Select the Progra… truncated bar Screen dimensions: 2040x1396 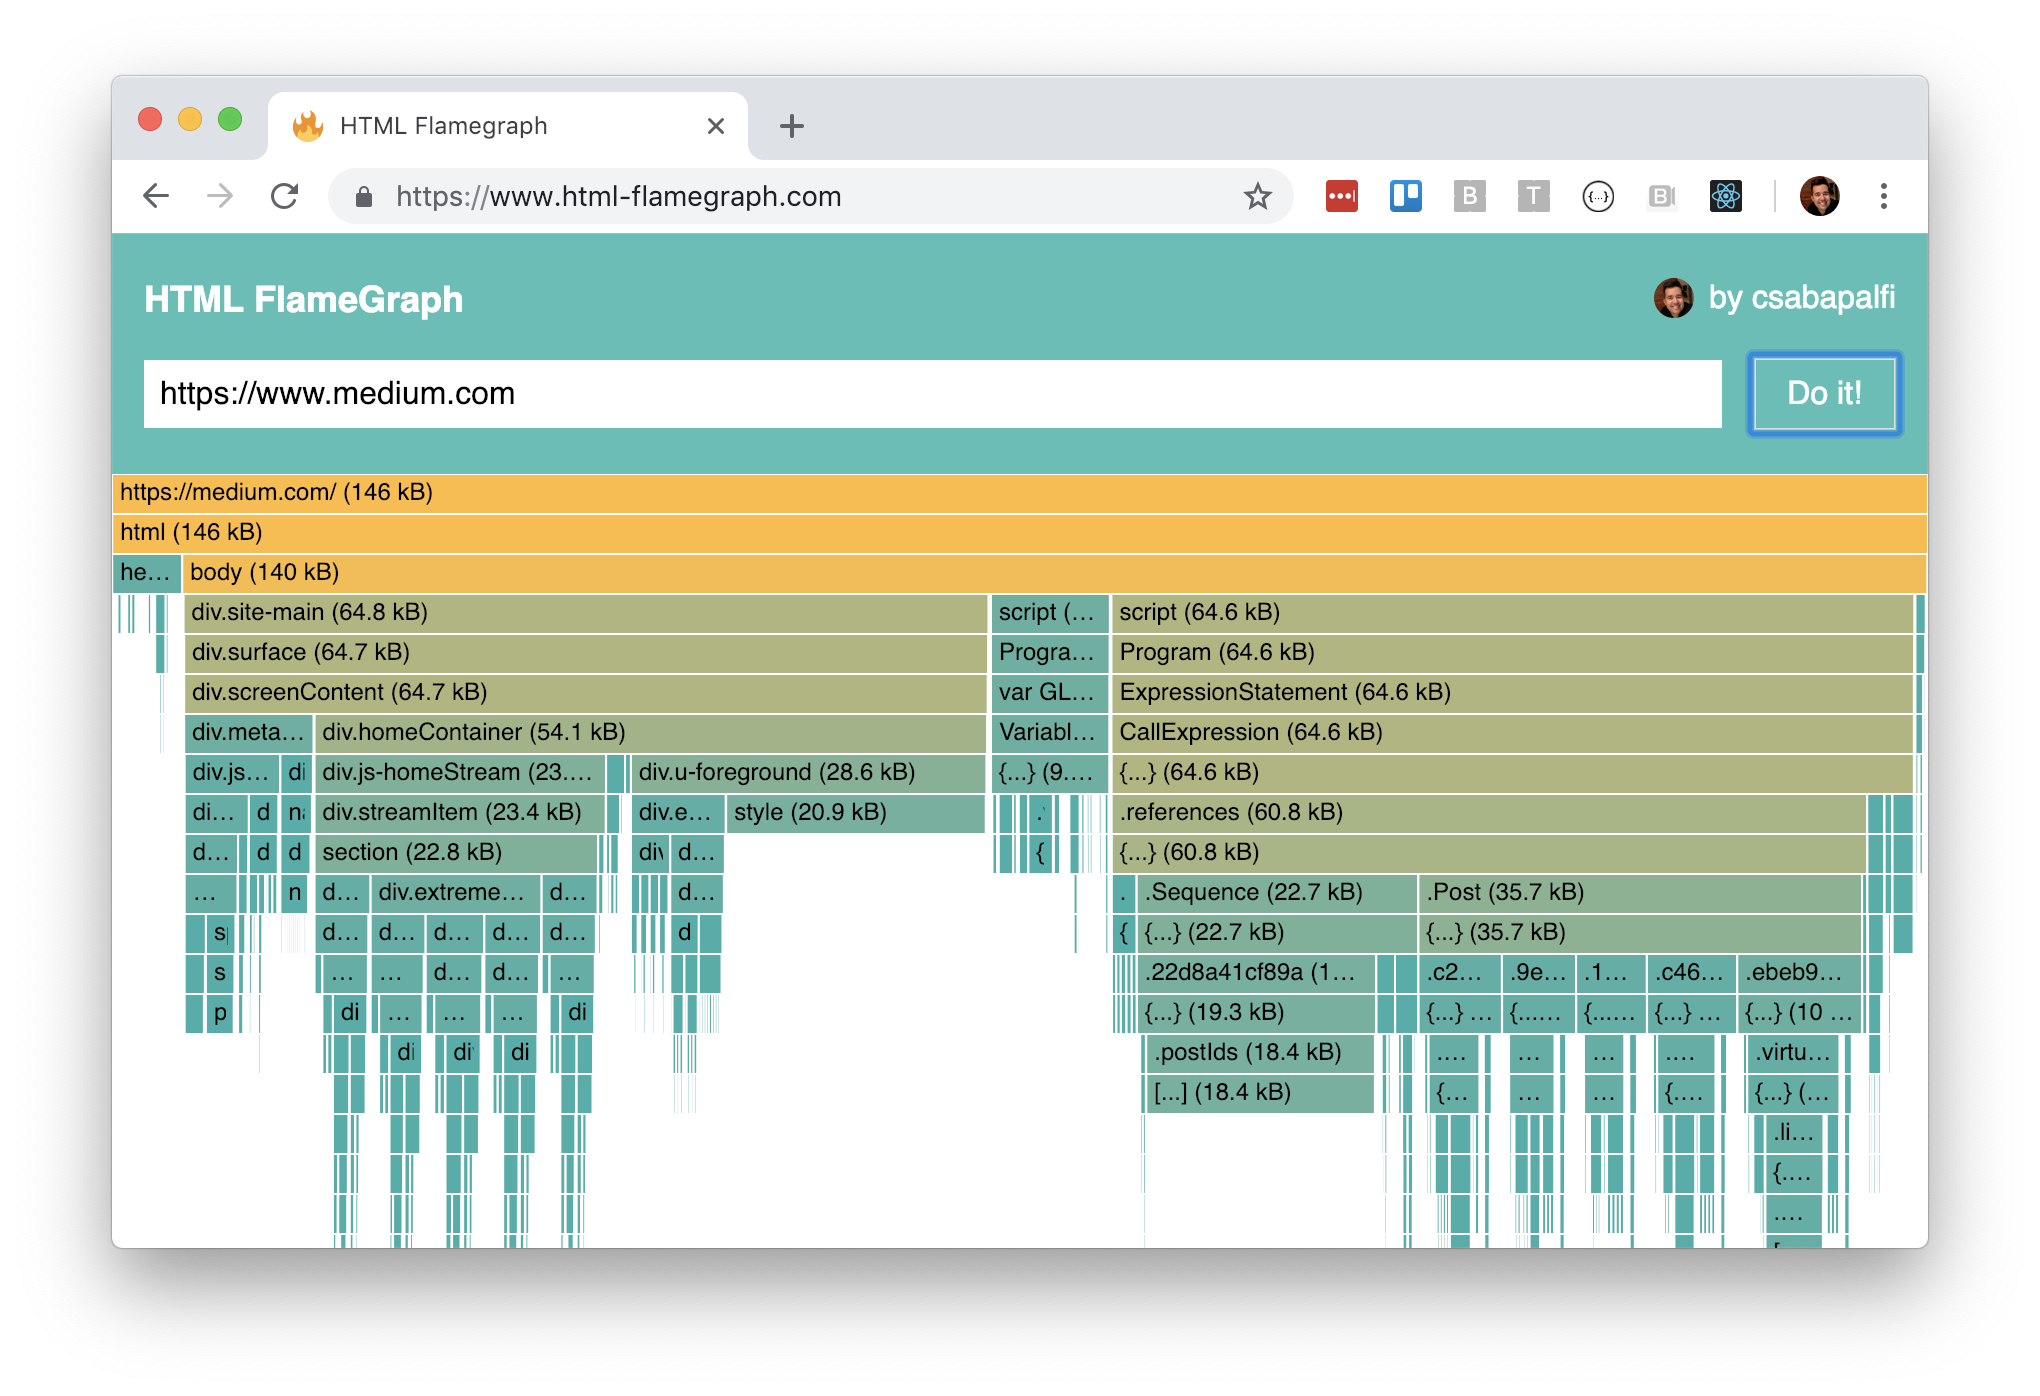click(1049, 653)
